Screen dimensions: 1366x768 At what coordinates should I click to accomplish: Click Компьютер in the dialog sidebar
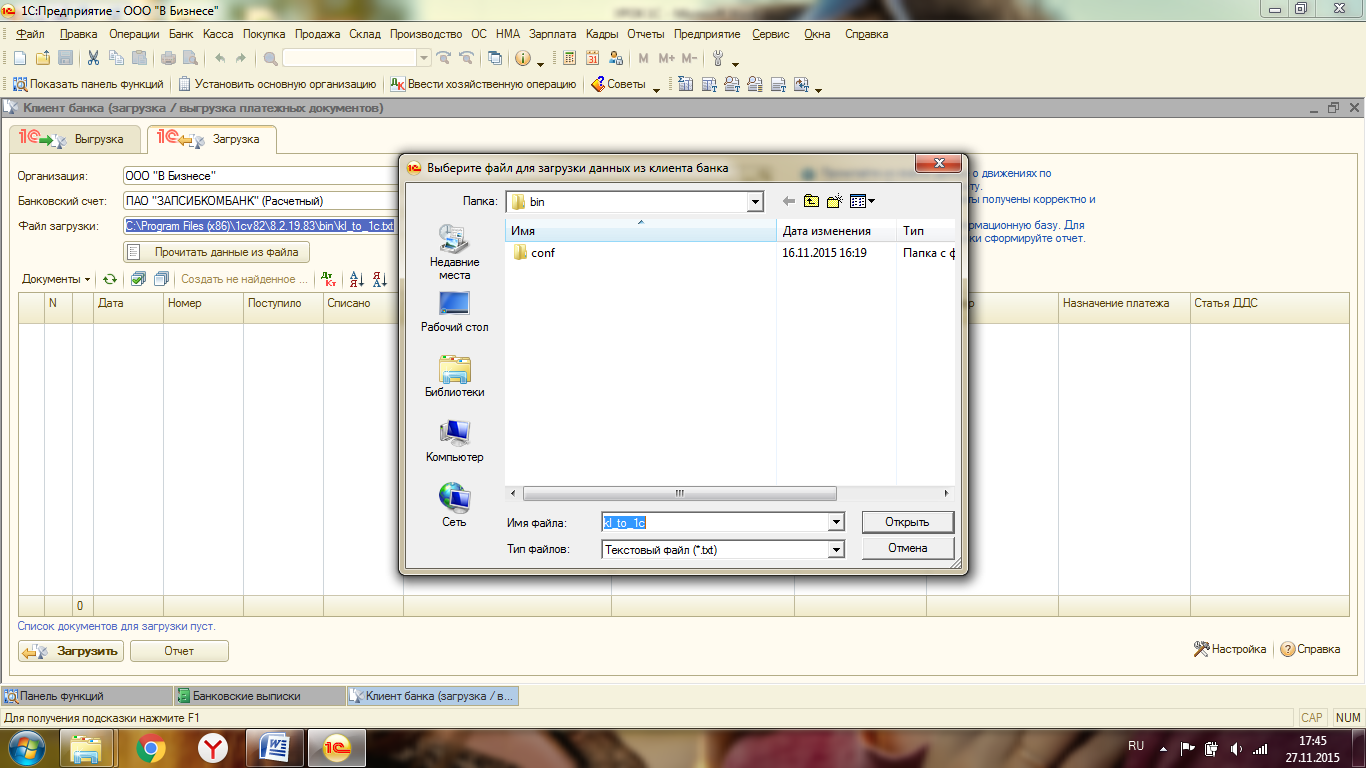point(455,441)
